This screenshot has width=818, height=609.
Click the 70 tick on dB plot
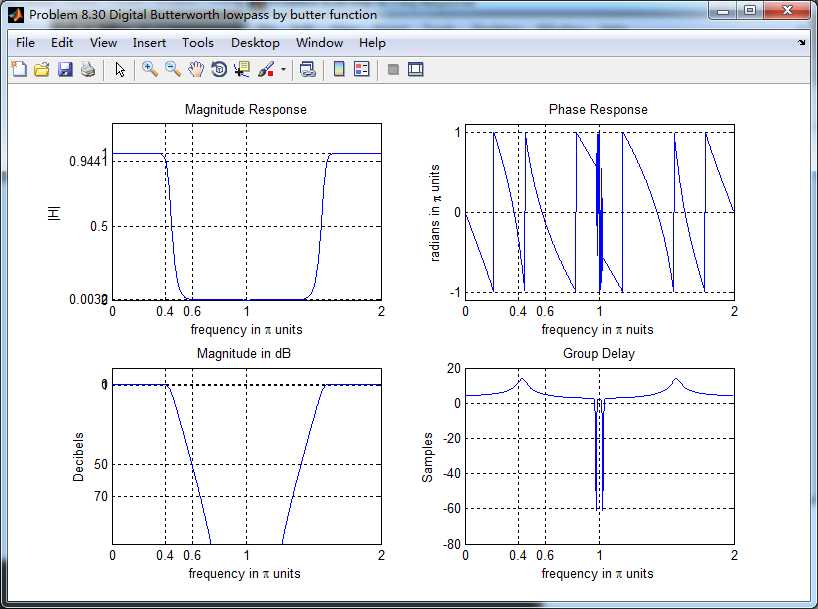click(101, 496)
